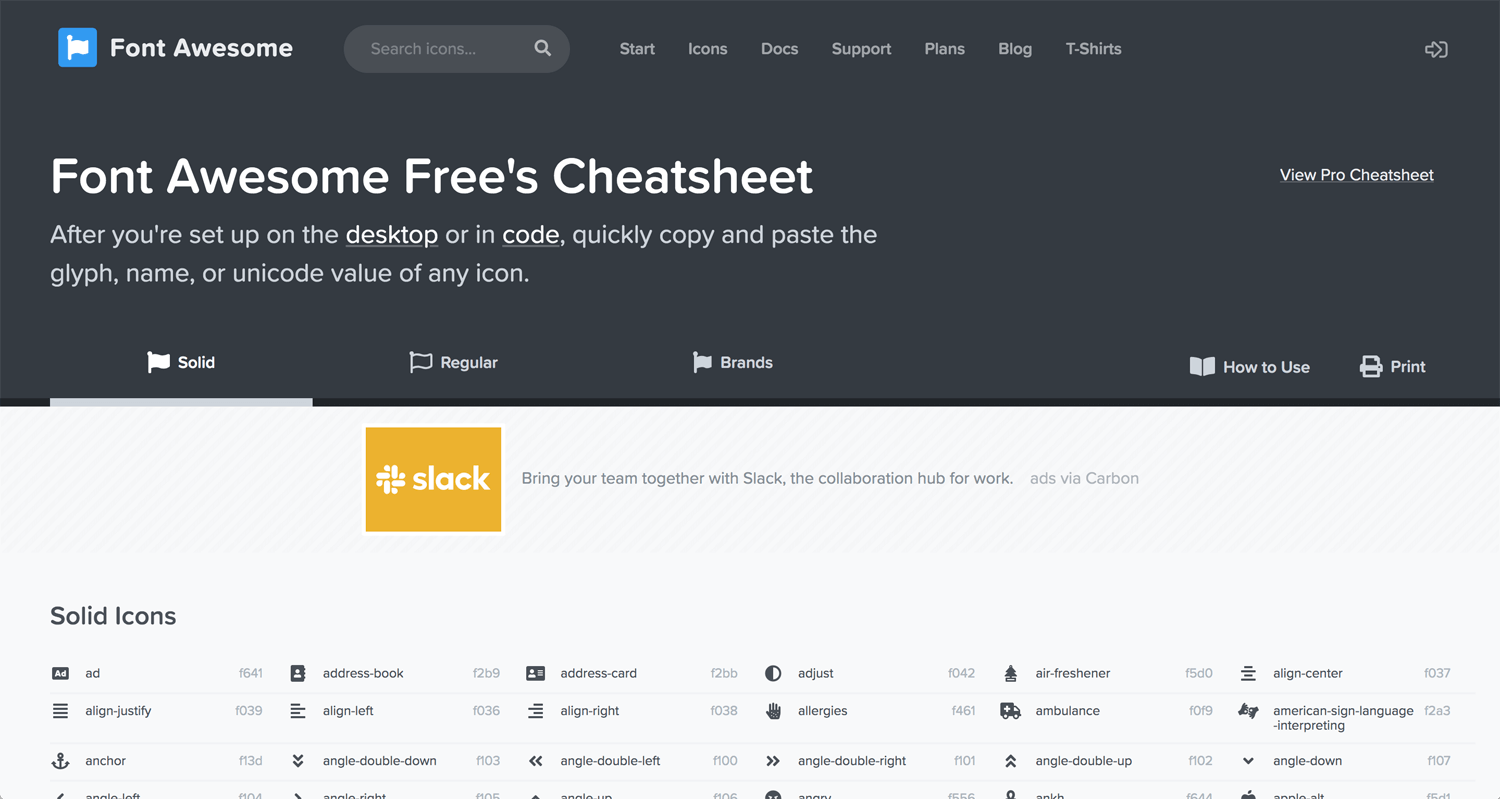Click the icon name air-freshener
Screen dimensions: 1500x799
(1073, 673)
